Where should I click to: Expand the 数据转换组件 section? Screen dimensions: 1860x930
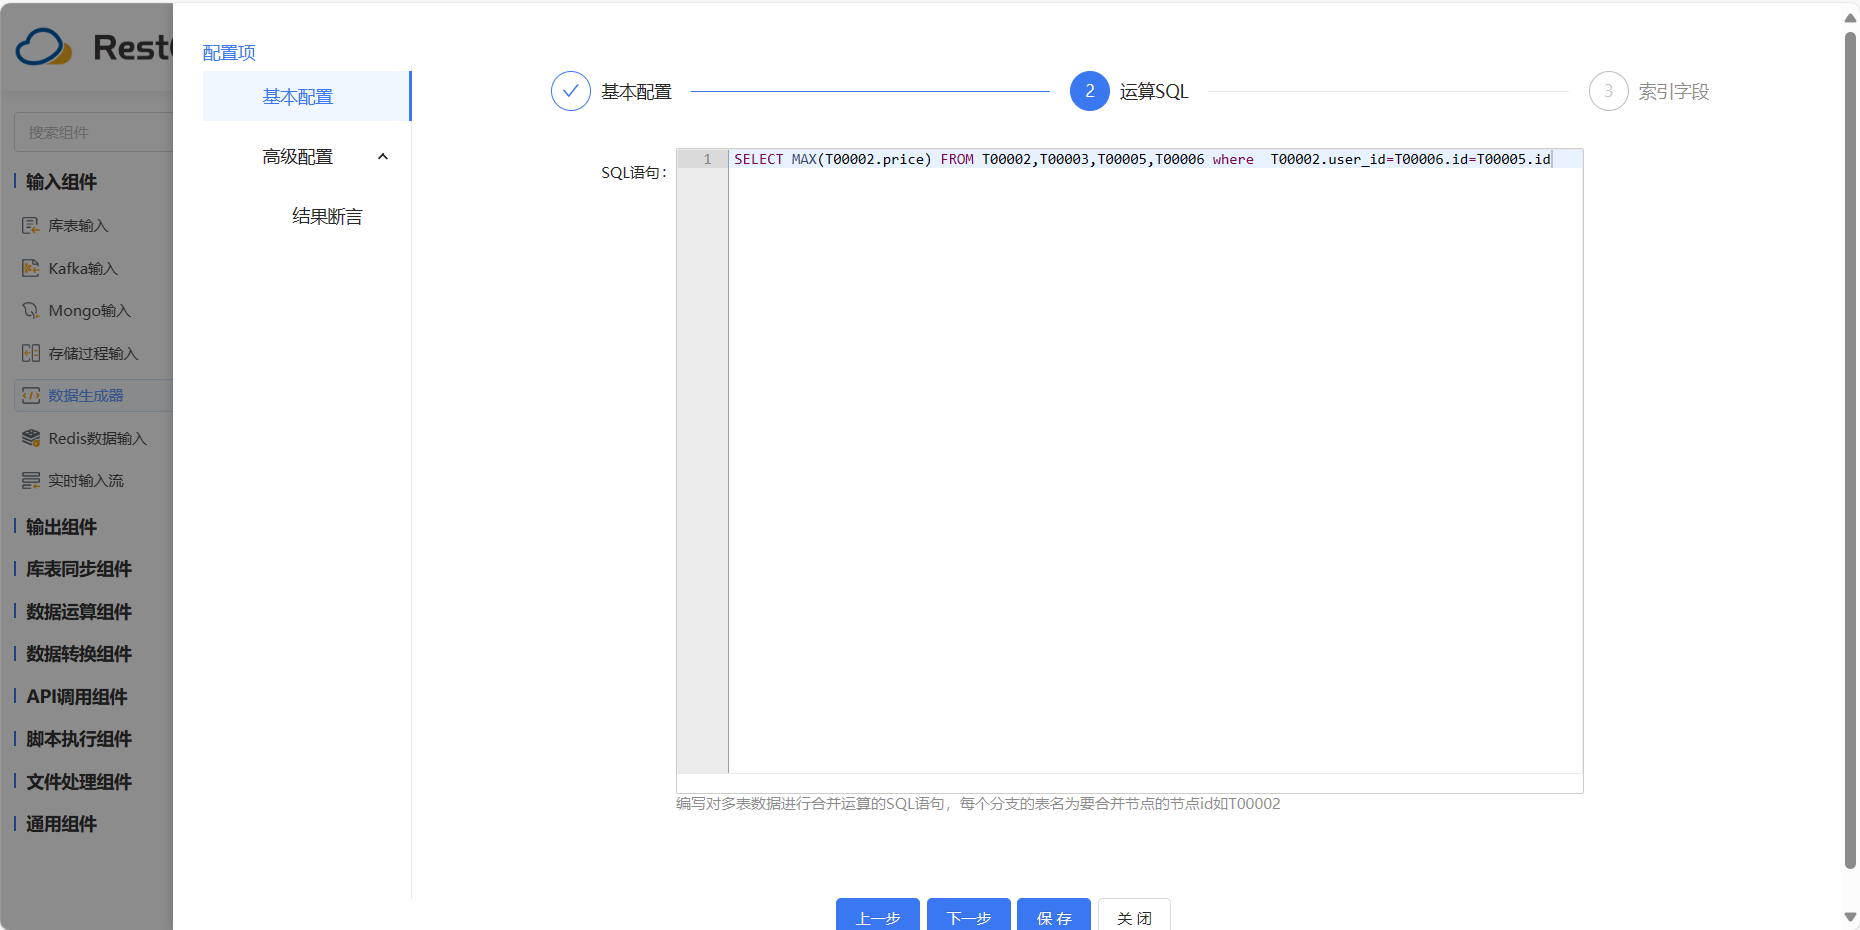(x=78, y=654)
